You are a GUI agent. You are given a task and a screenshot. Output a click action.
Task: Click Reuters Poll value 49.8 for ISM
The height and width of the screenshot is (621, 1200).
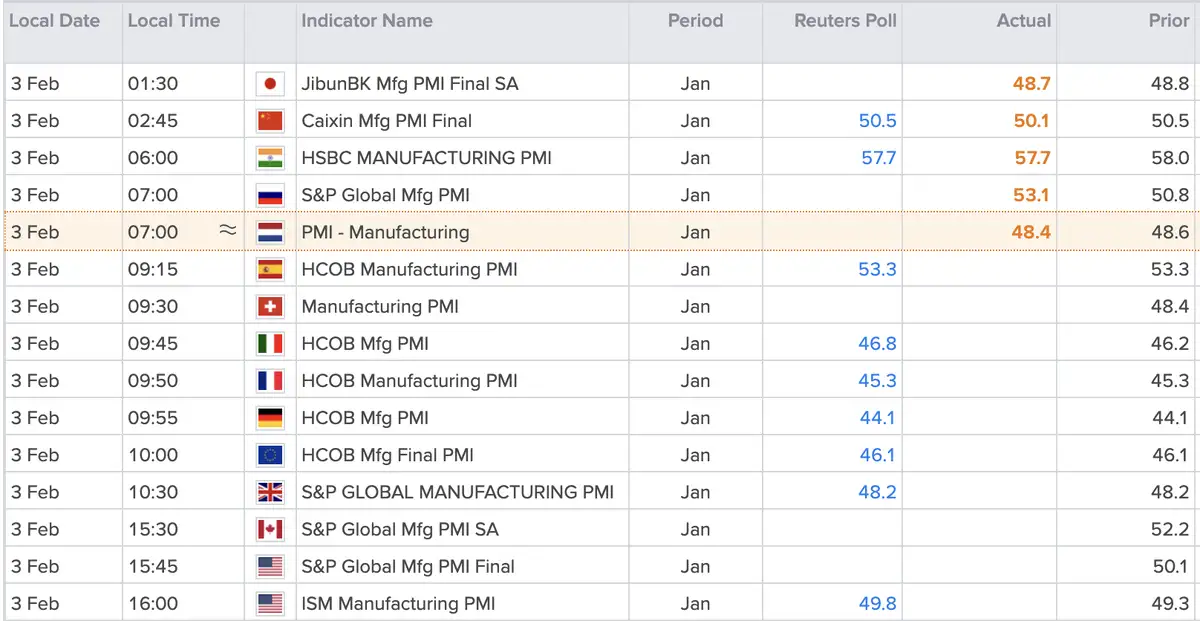click(877, 603)
